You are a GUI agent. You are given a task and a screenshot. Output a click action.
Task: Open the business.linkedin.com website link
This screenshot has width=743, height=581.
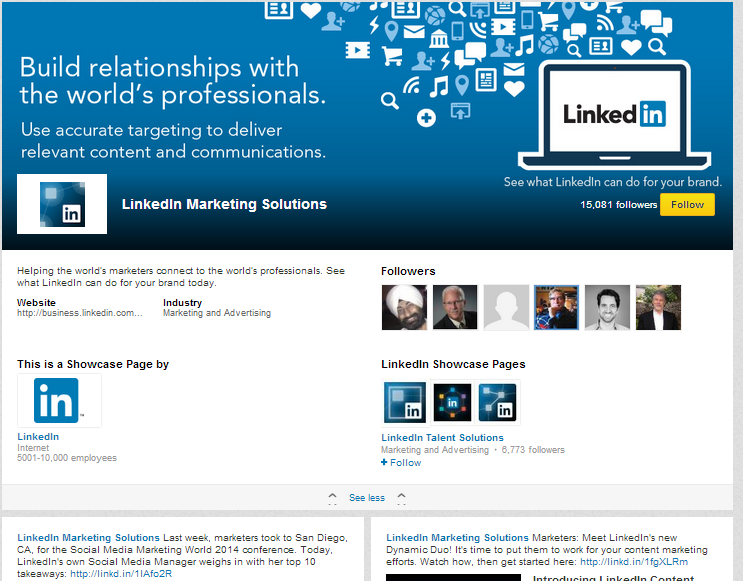point(80,313)
